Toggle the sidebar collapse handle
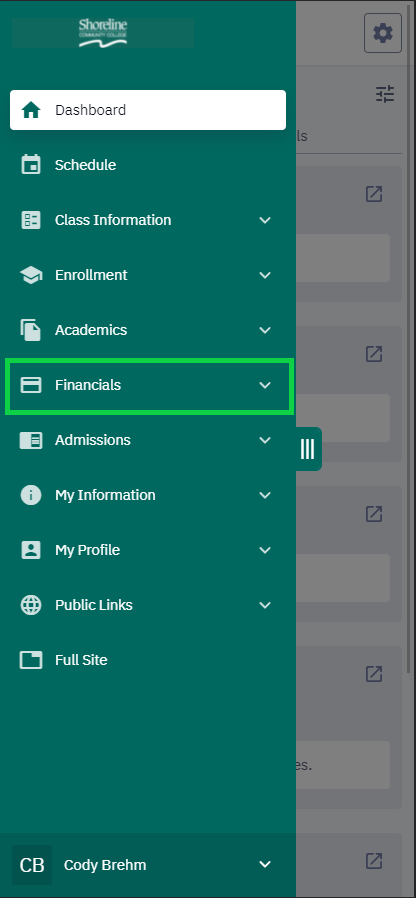The height and width of the screenshot is (898, 416). tap(308, 449)
